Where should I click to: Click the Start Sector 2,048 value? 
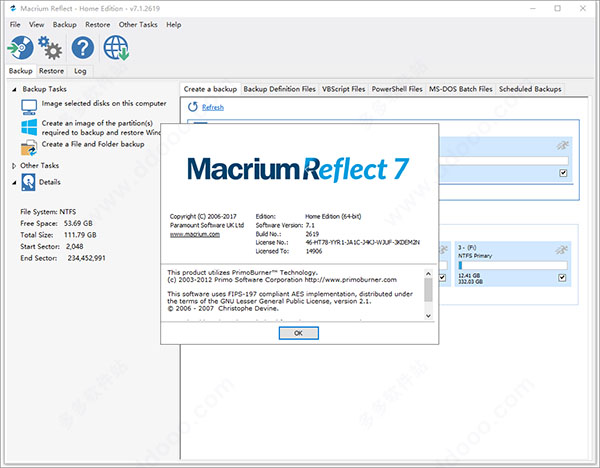[x=74, y=246]
